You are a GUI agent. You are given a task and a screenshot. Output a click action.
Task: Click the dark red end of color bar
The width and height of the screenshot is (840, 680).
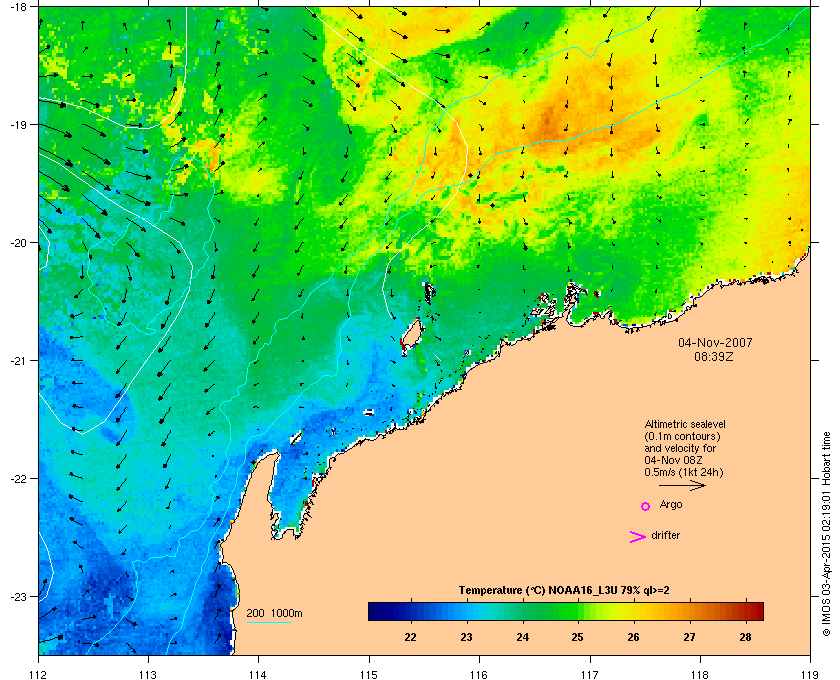click(x=756, y=611)
